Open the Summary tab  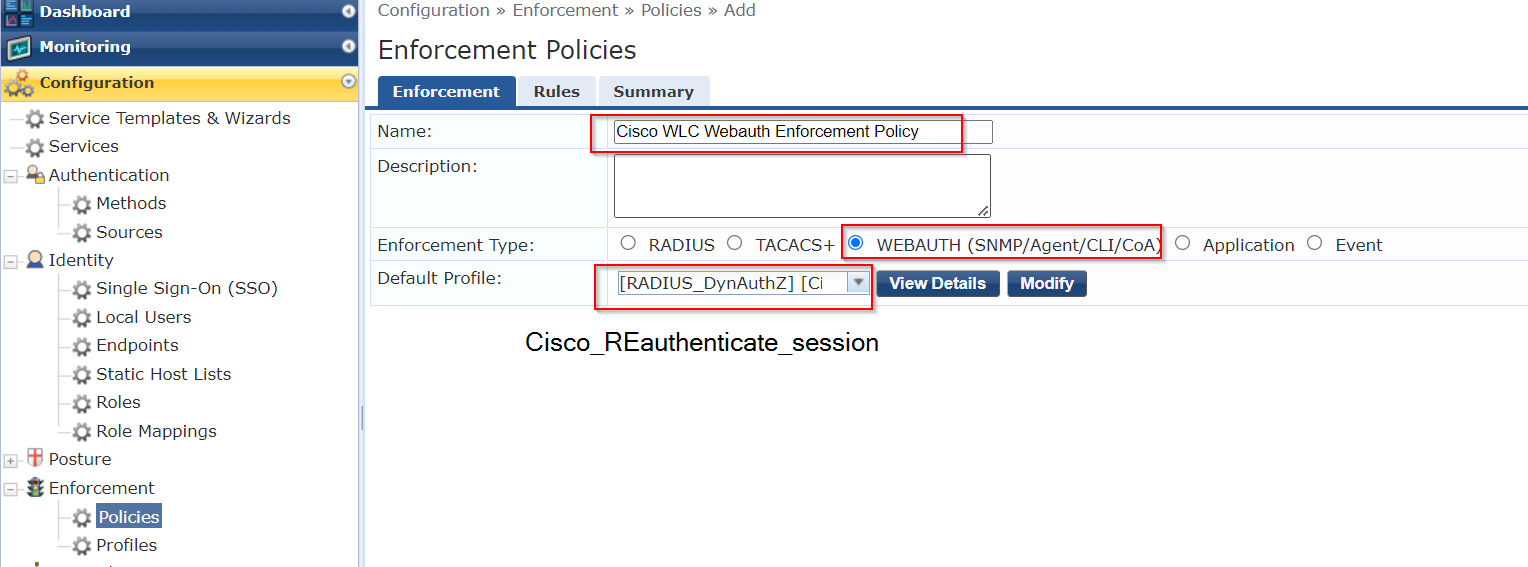(x=653, y=91)
